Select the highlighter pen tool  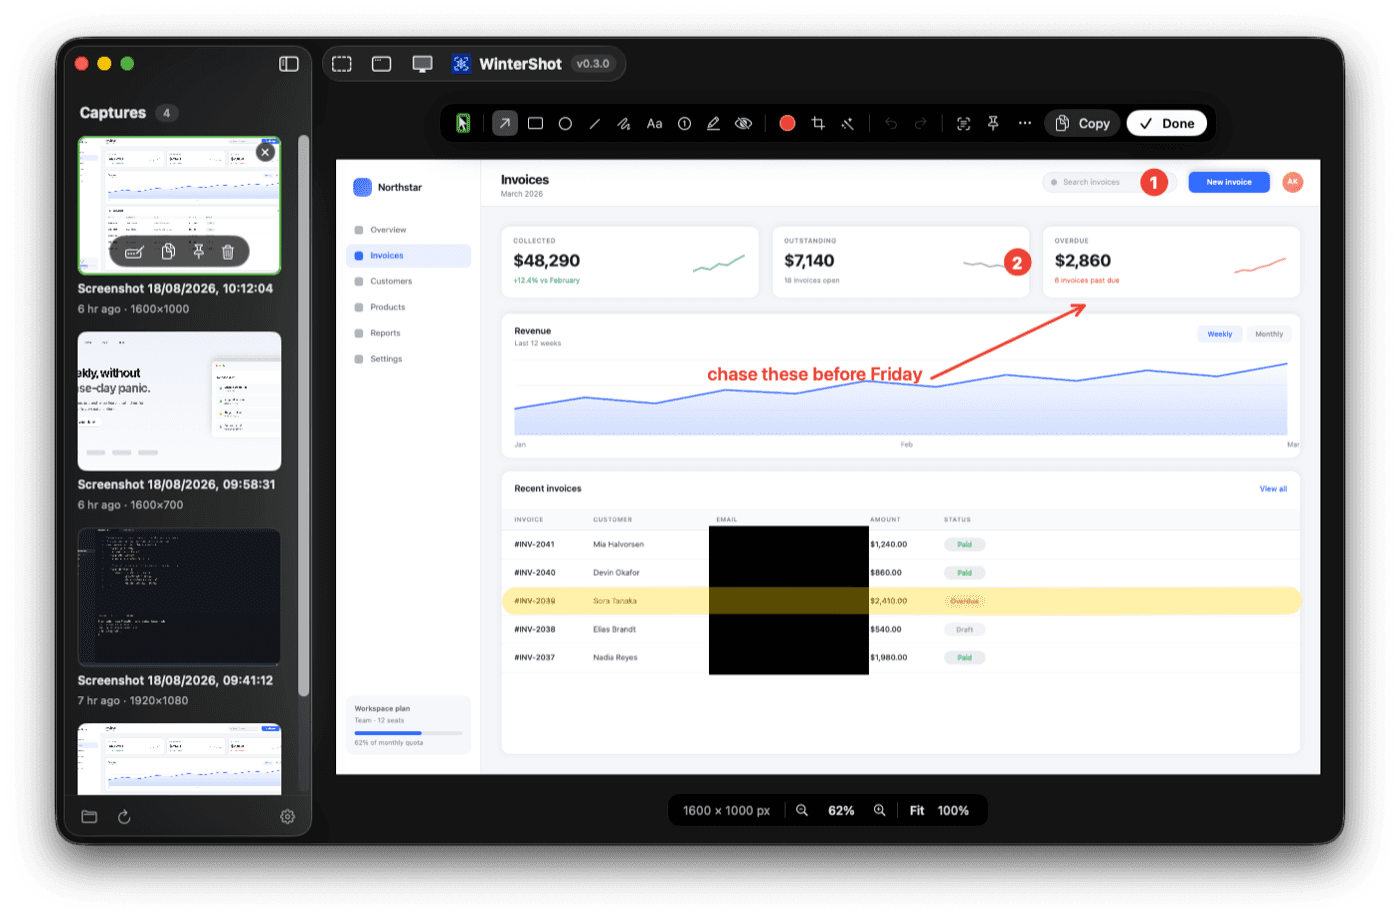coord(713,123)
